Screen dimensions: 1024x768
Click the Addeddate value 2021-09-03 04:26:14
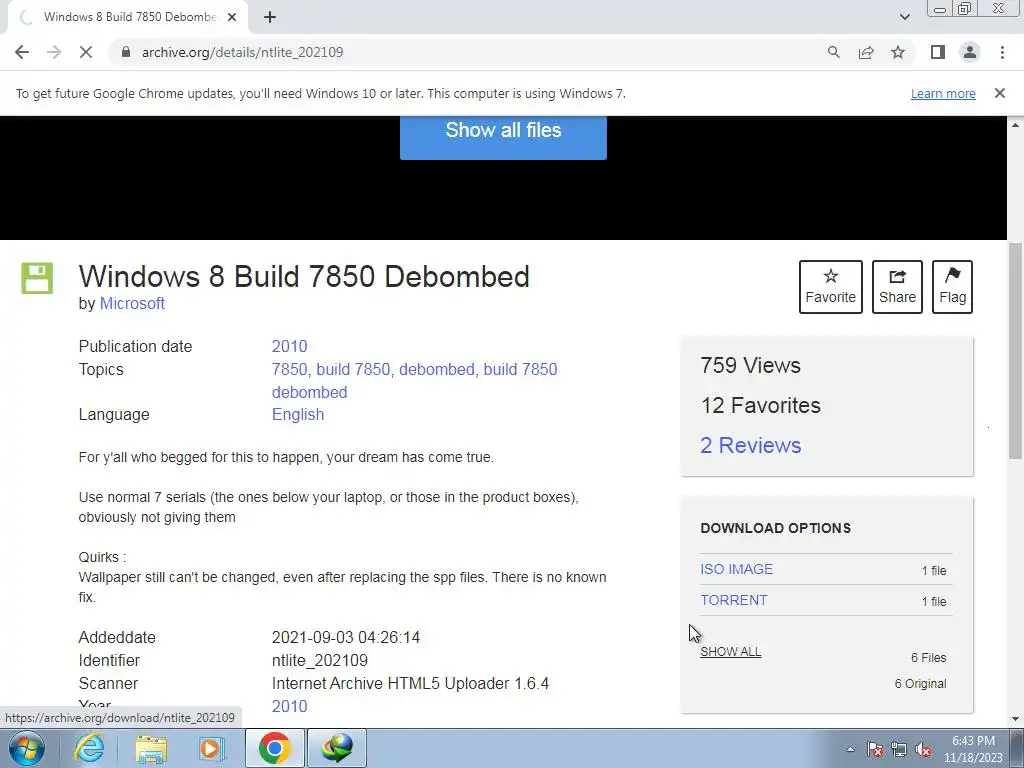[x=345, y=637]
